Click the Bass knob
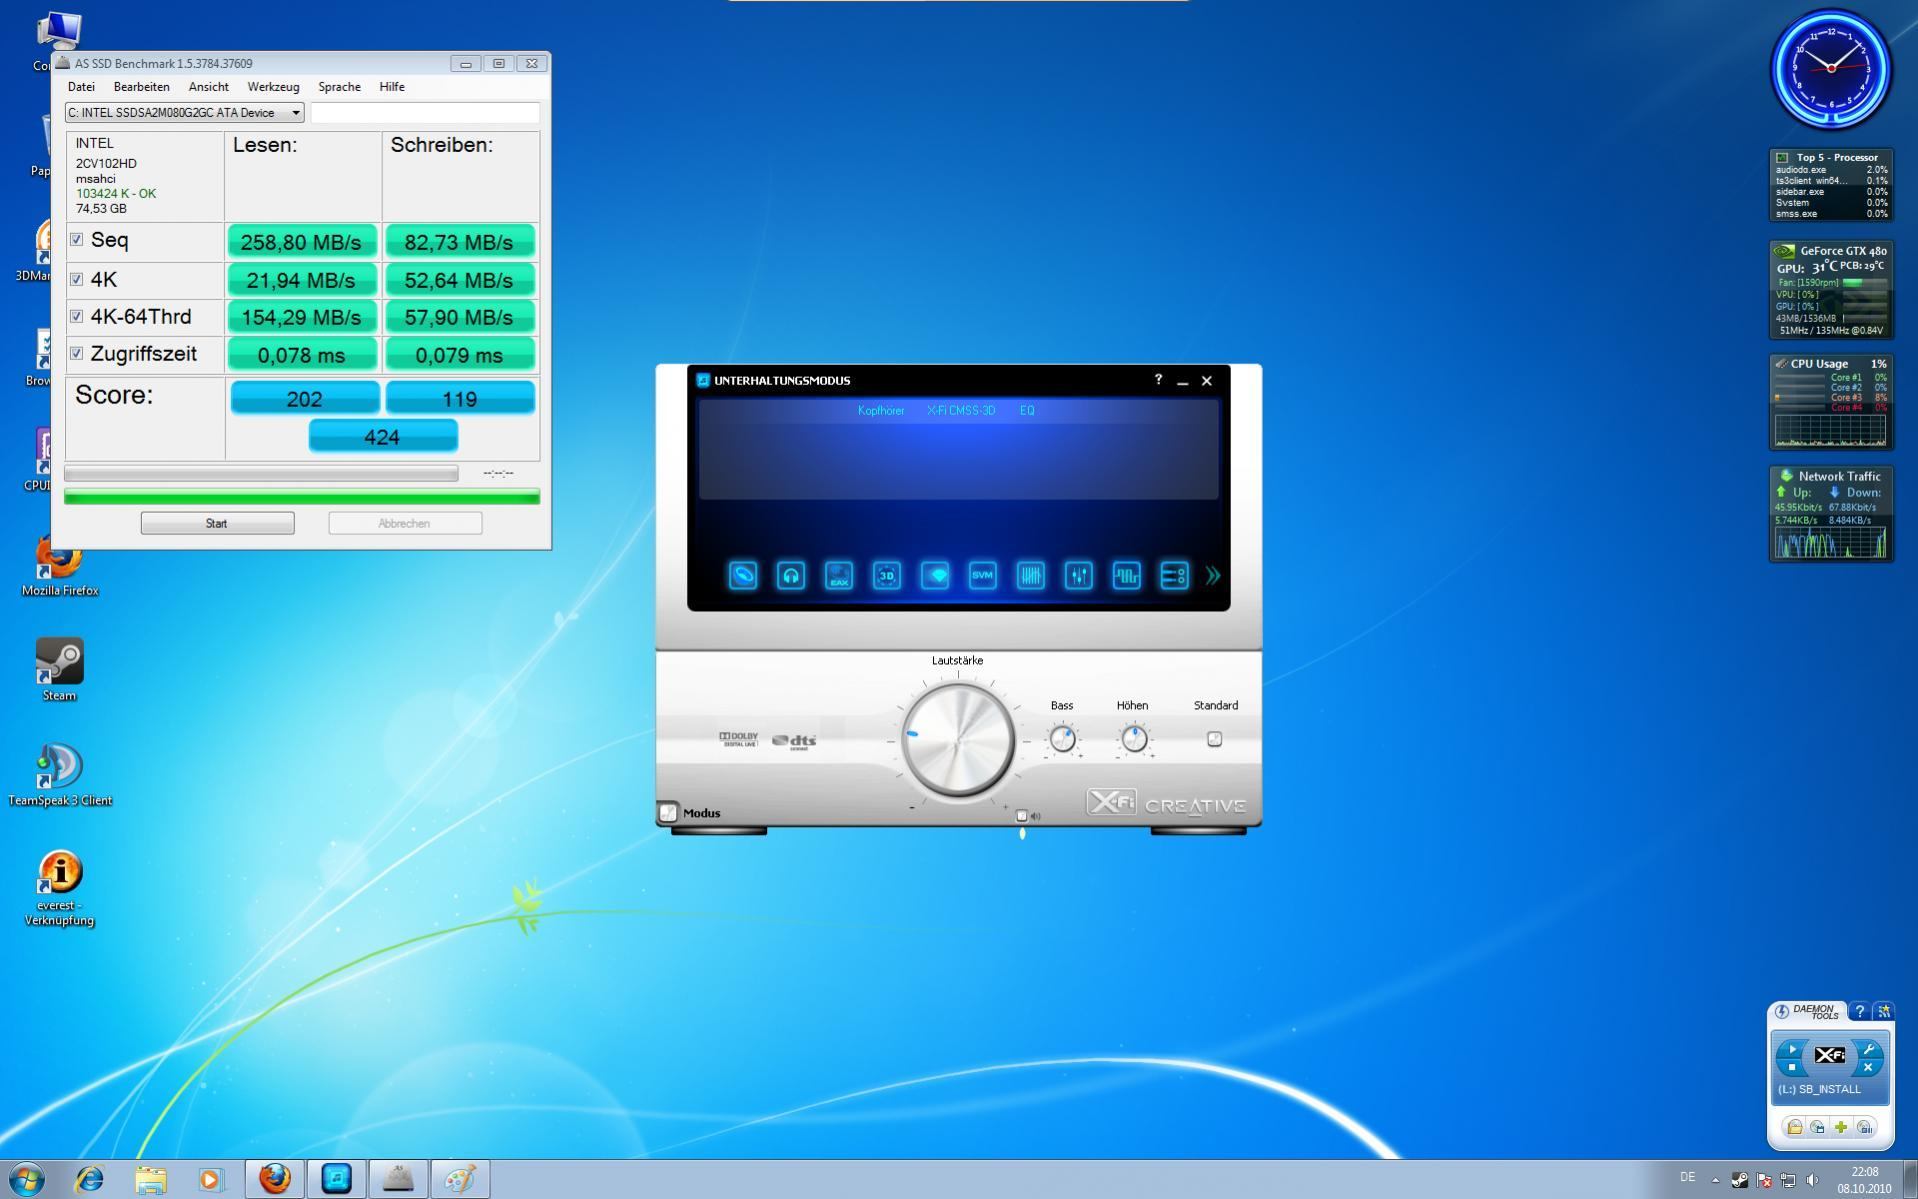 pos(1062,739)
